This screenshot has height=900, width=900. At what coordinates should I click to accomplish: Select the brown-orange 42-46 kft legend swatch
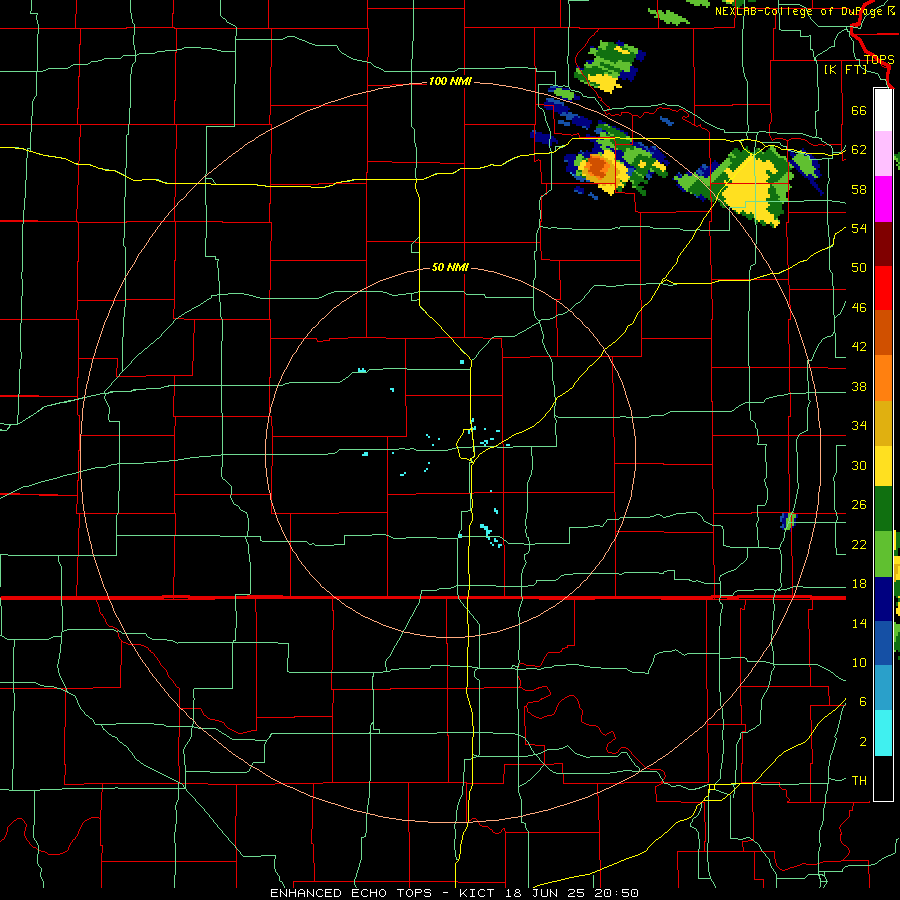pos(883,333)
